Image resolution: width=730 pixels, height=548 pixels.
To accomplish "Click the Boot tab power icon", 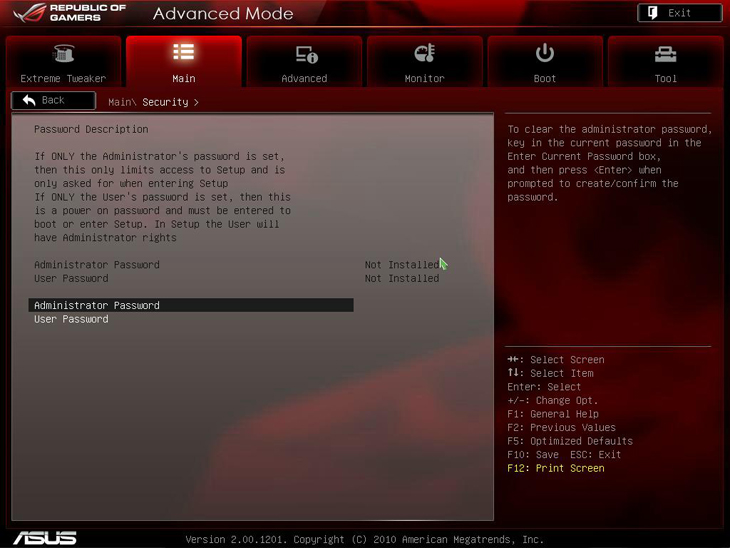I will pos(545,53).
